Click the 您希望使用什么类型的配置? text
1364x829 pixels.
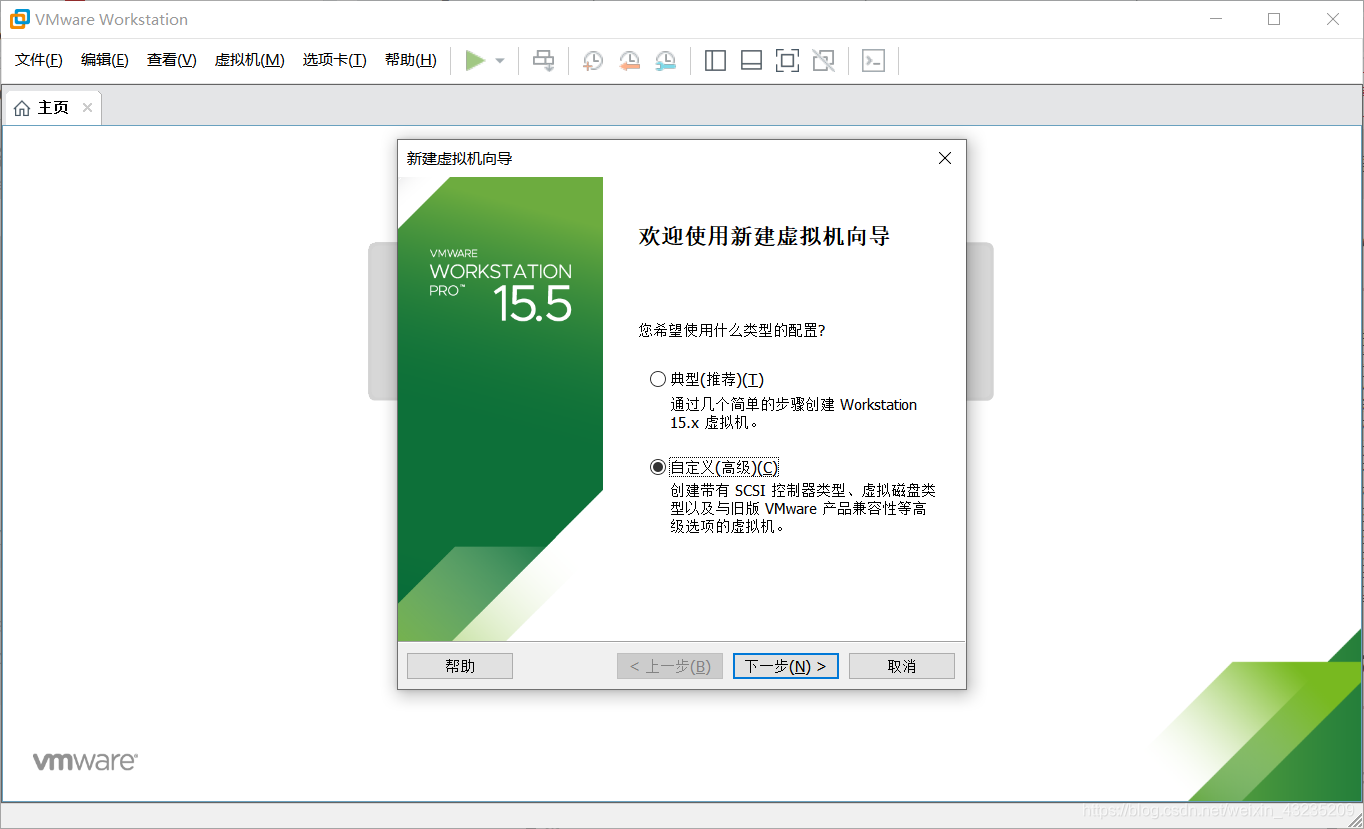click(x=732, y=329)
